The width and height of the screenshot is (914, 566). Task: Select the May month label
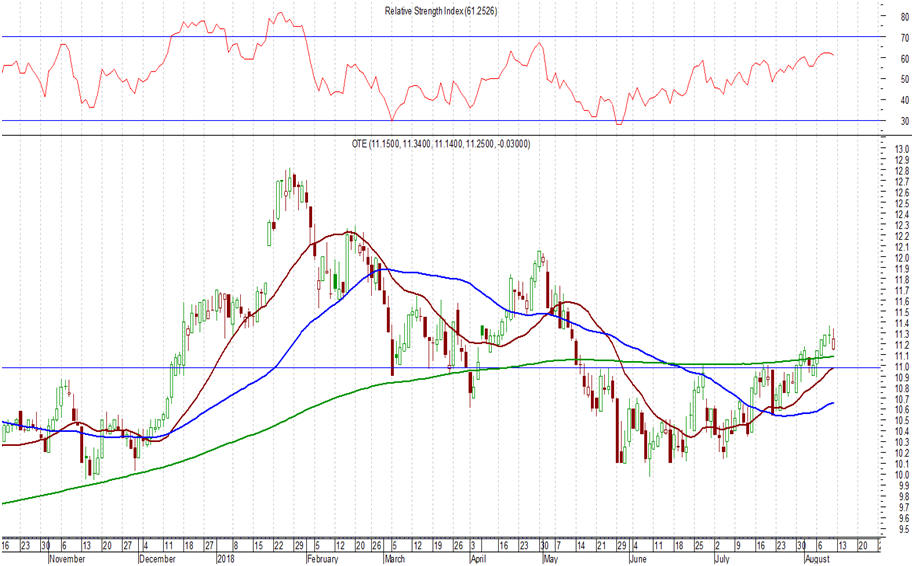coord(550,559)
